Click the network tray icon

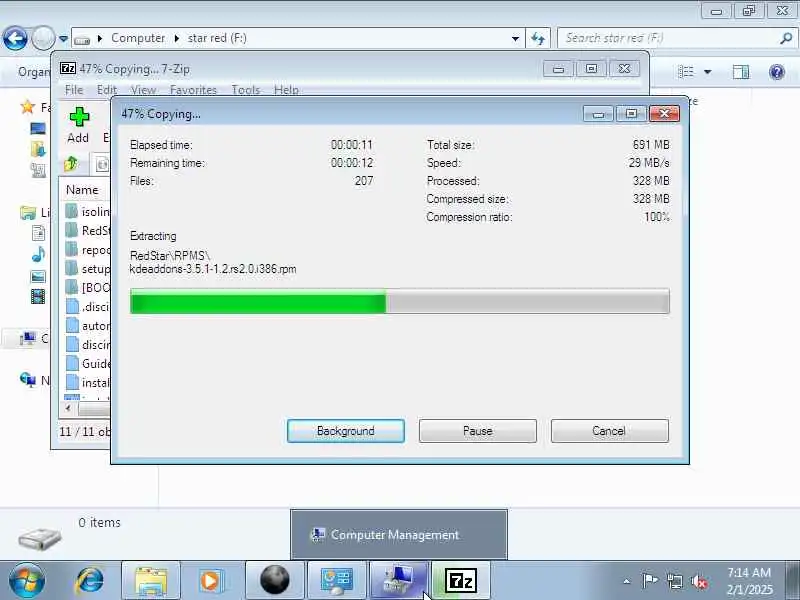[x=674, y=581]
